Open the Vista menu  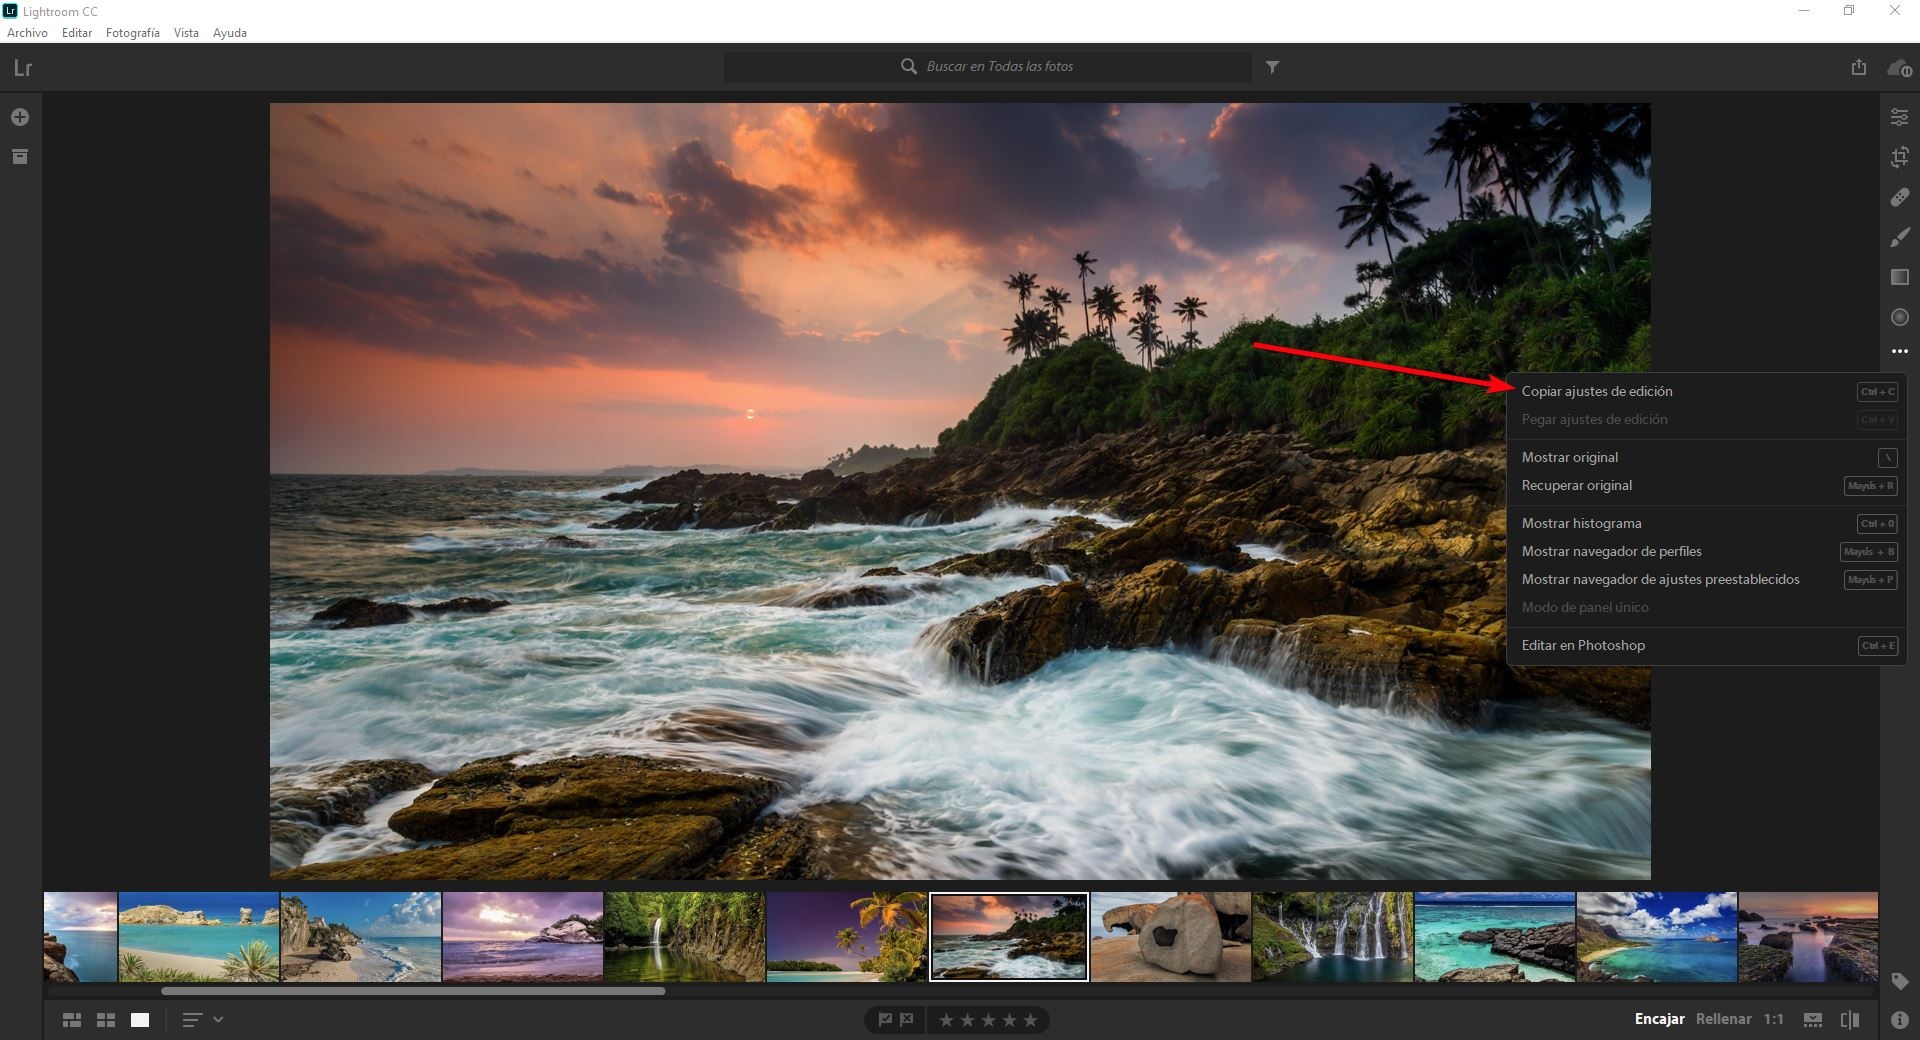tap(186, 33)
